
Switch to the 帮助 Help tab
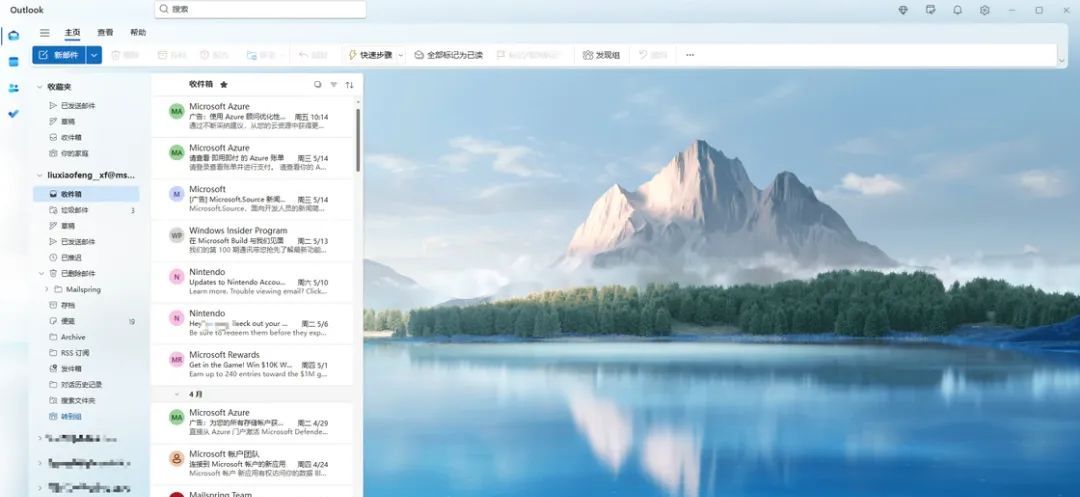138,32
